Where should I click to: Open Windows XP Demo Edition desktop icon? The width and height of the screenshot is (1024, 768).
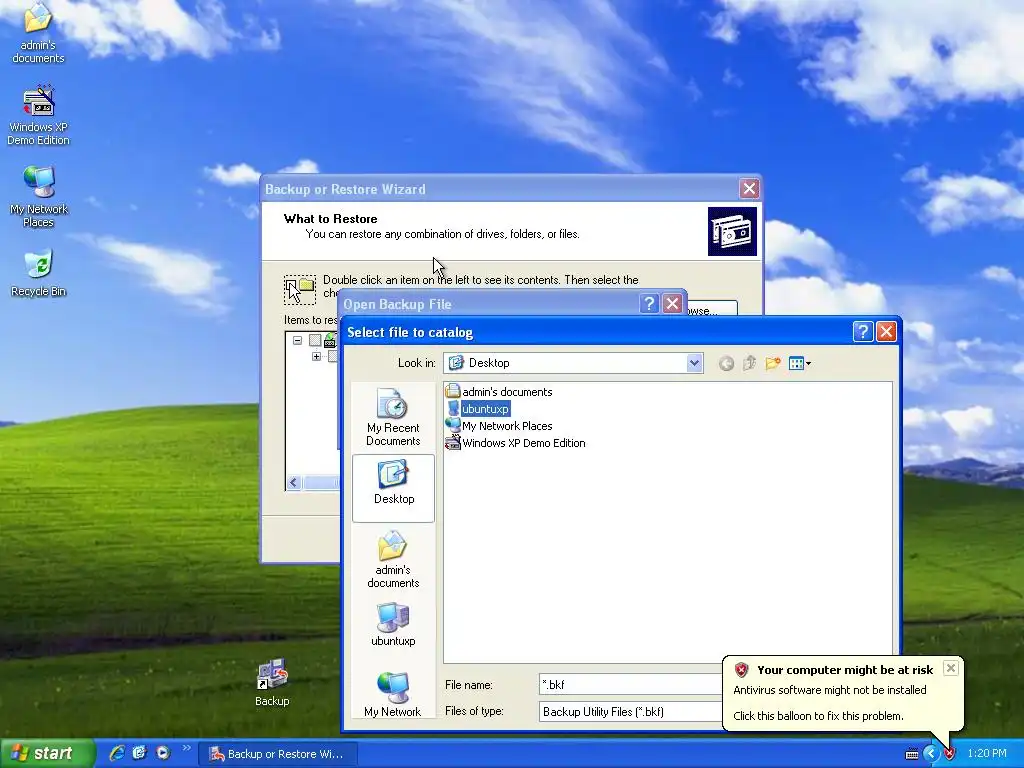(x=38, y=116)
